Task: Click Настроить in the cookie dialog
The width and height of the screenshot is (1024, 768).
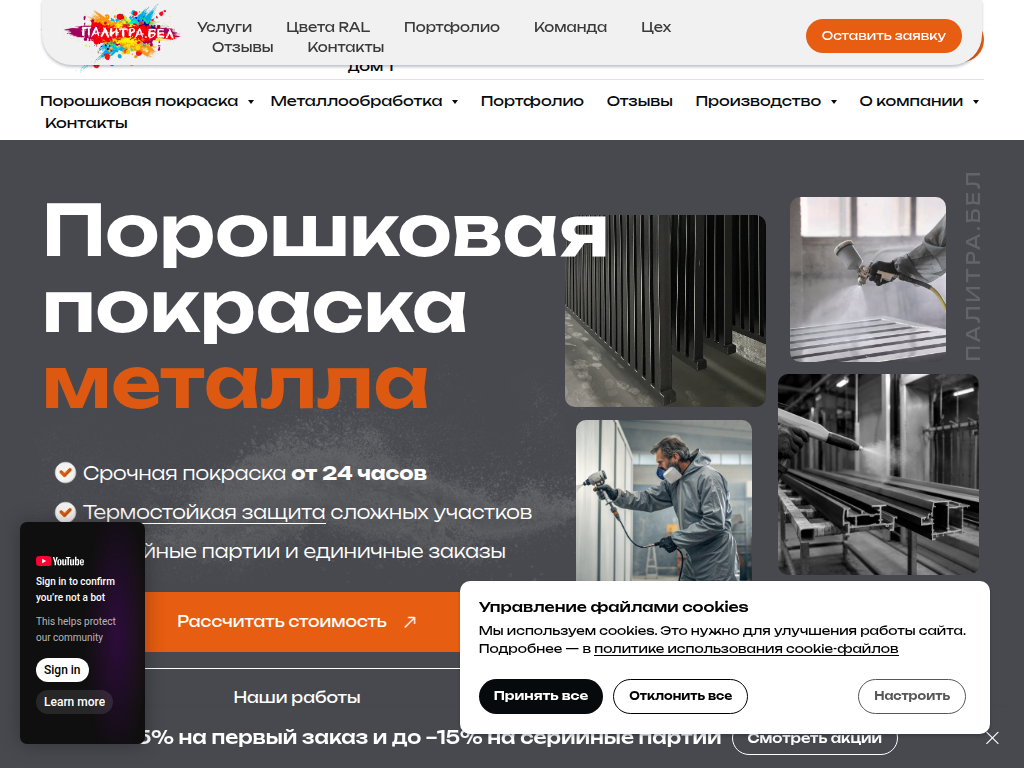Action: (911, 696)
